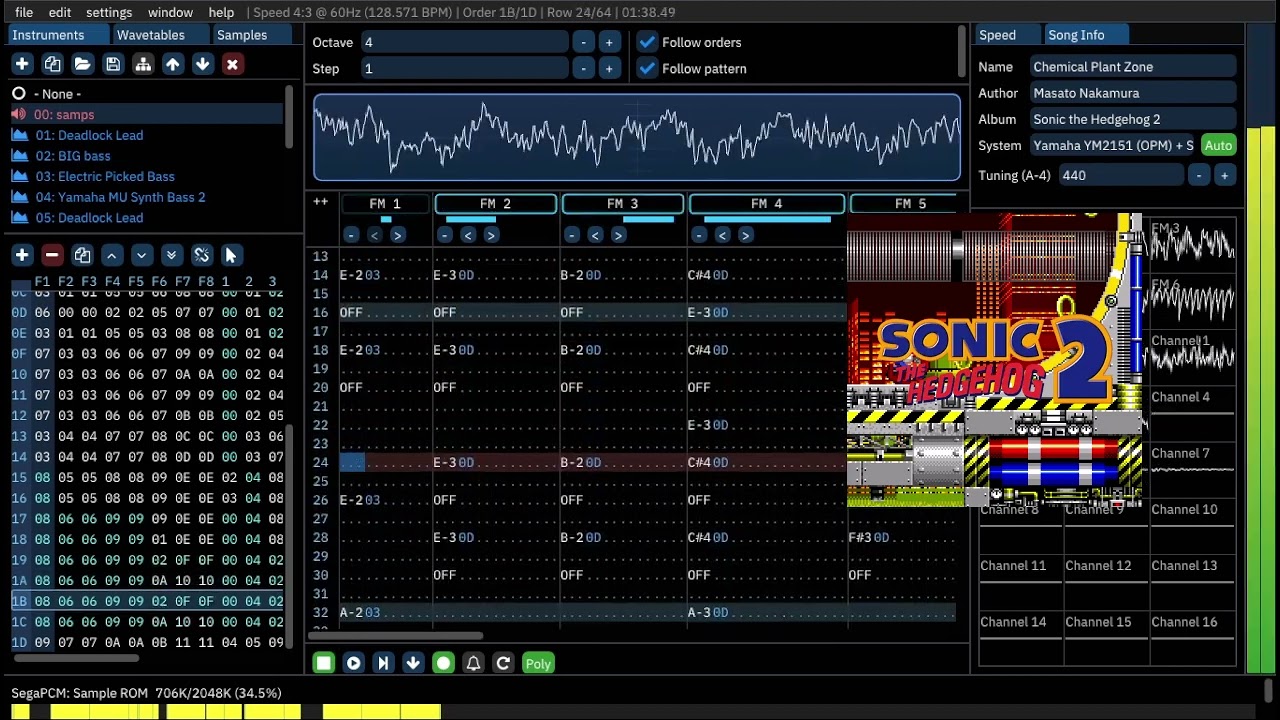The width and height of the screenshot is (1280, 720).
Task: Increase Octave with plus stepper
Action: (x=608, y=42)
